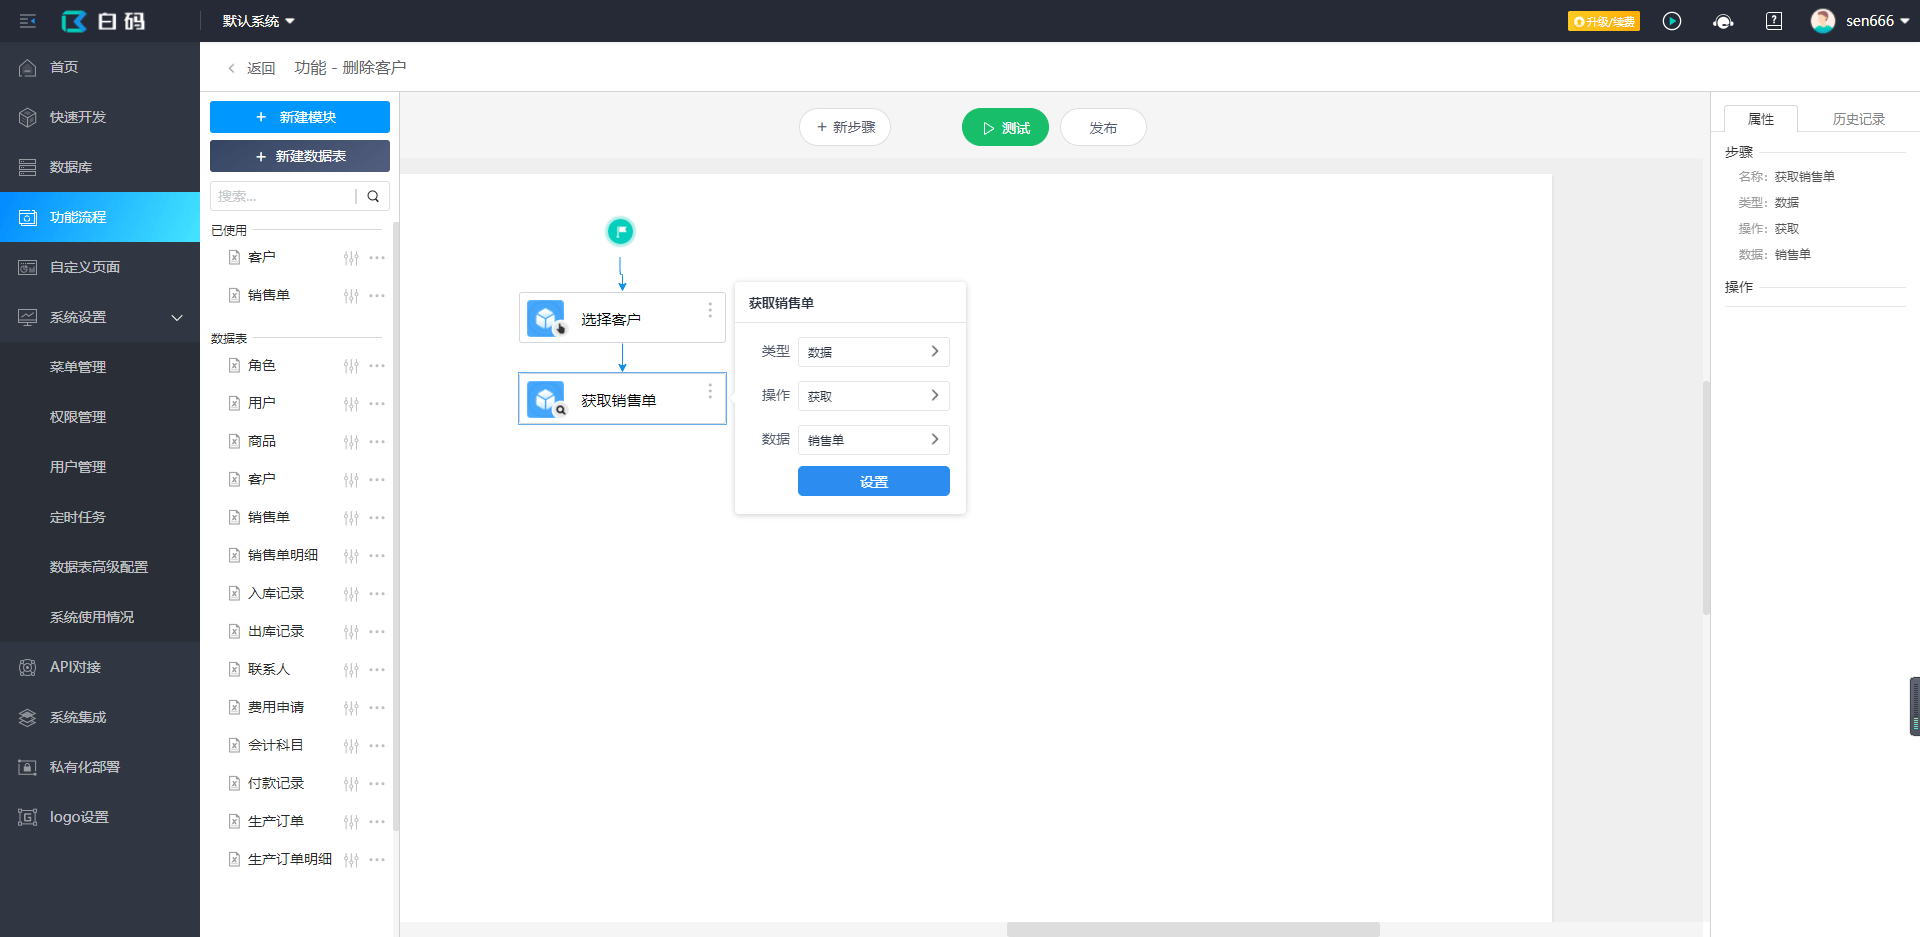Open the 数据 dropdown showing 销售单
This screenshot has height=937, width=1920.
point(873,440)
